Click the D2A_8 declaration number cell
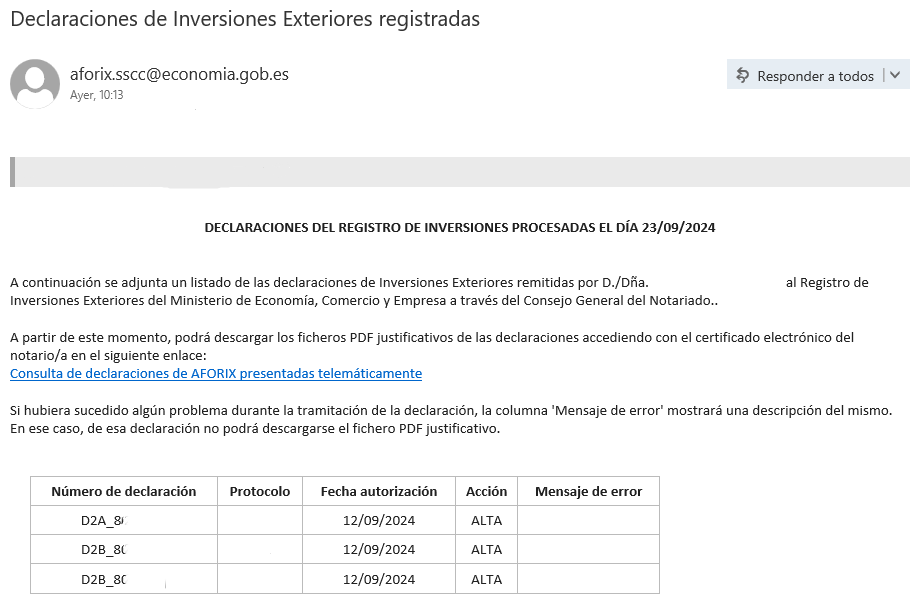Image resolution: width=917 pixels, height=612 pixels. pos(103,520)
